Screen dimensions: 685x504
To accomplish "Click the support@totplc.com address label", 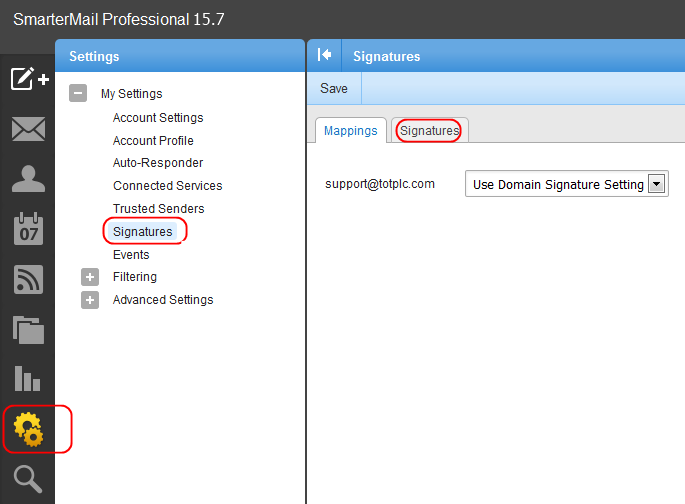I will pos(380,184).
